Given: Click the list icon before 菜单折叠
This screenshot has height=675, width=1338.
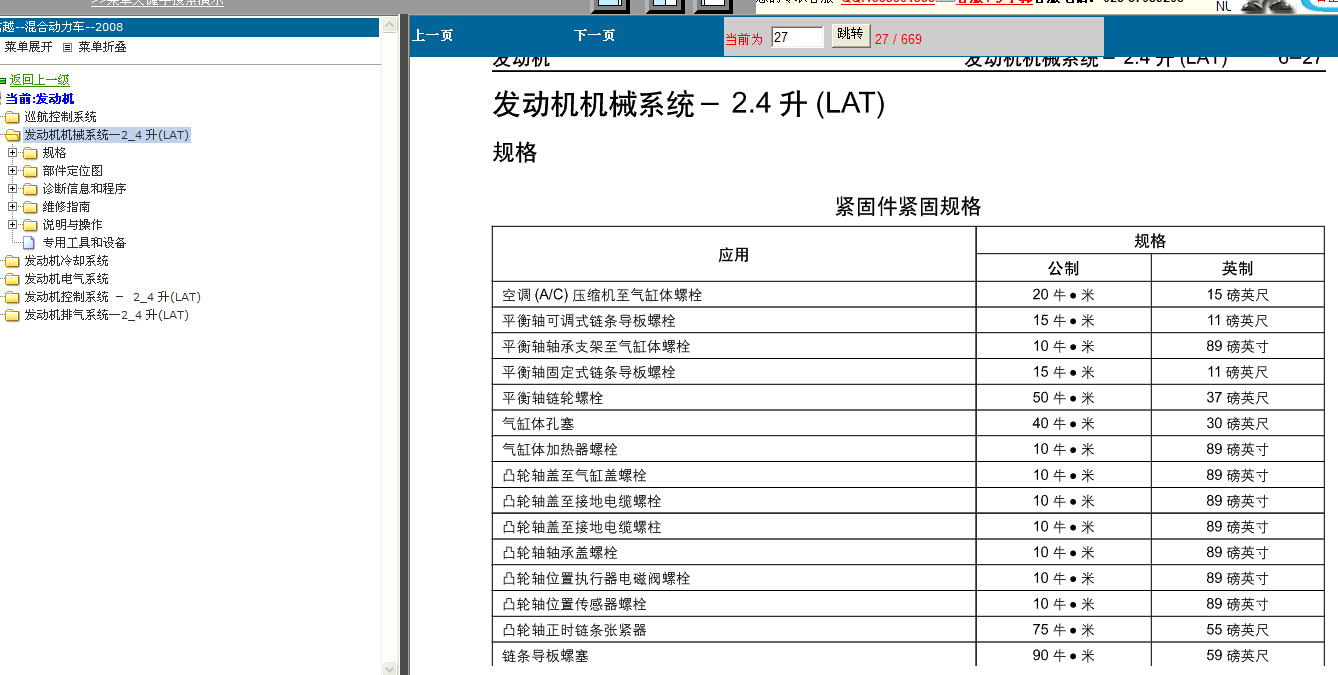Looking at the screenshot, I should (x=67, y=47).
